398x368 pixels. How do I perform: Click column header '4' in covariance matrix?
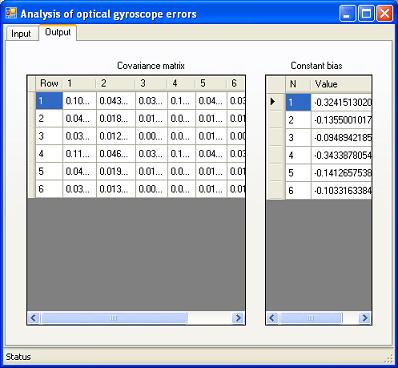181,83
